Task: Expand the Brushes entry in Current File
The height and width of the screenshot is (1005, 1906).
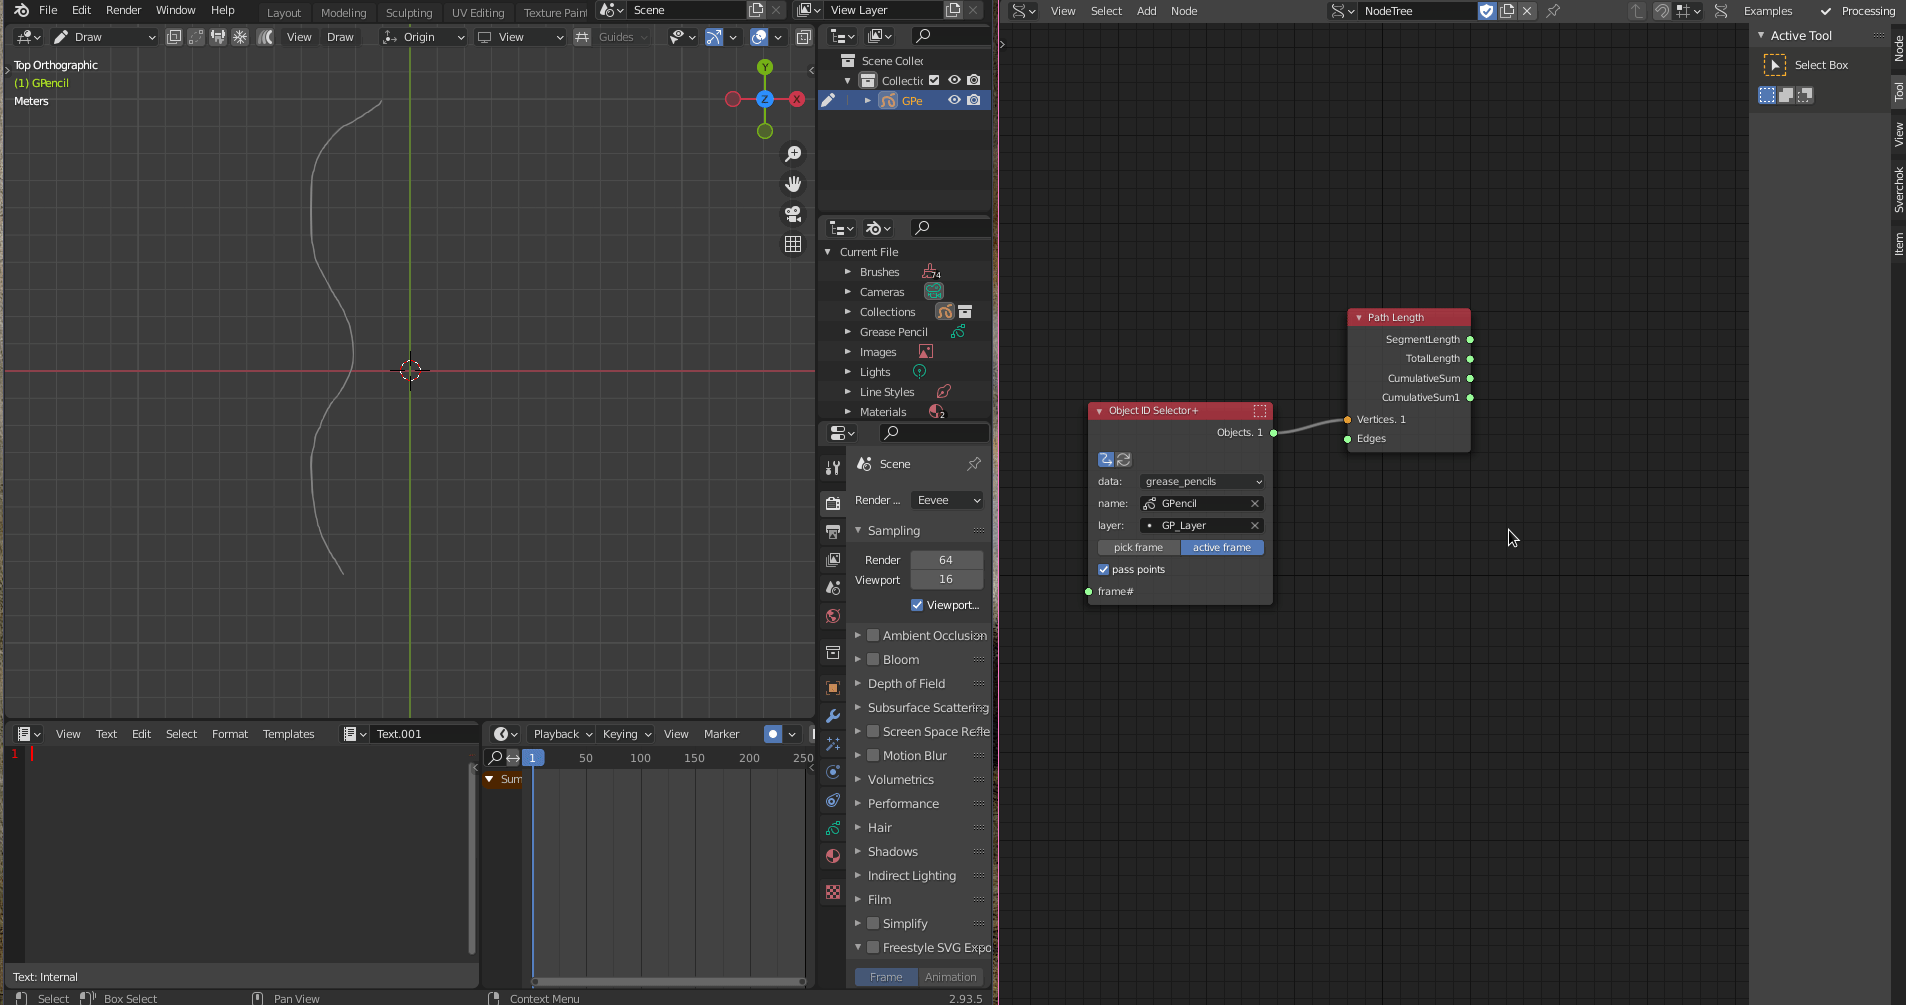Action: tap(848, 272)
